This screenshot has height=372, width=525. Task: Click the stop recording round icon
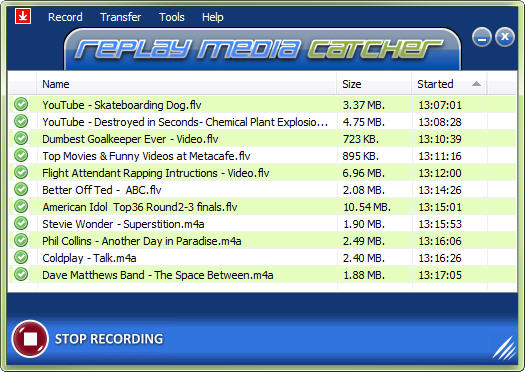(30, 339)
